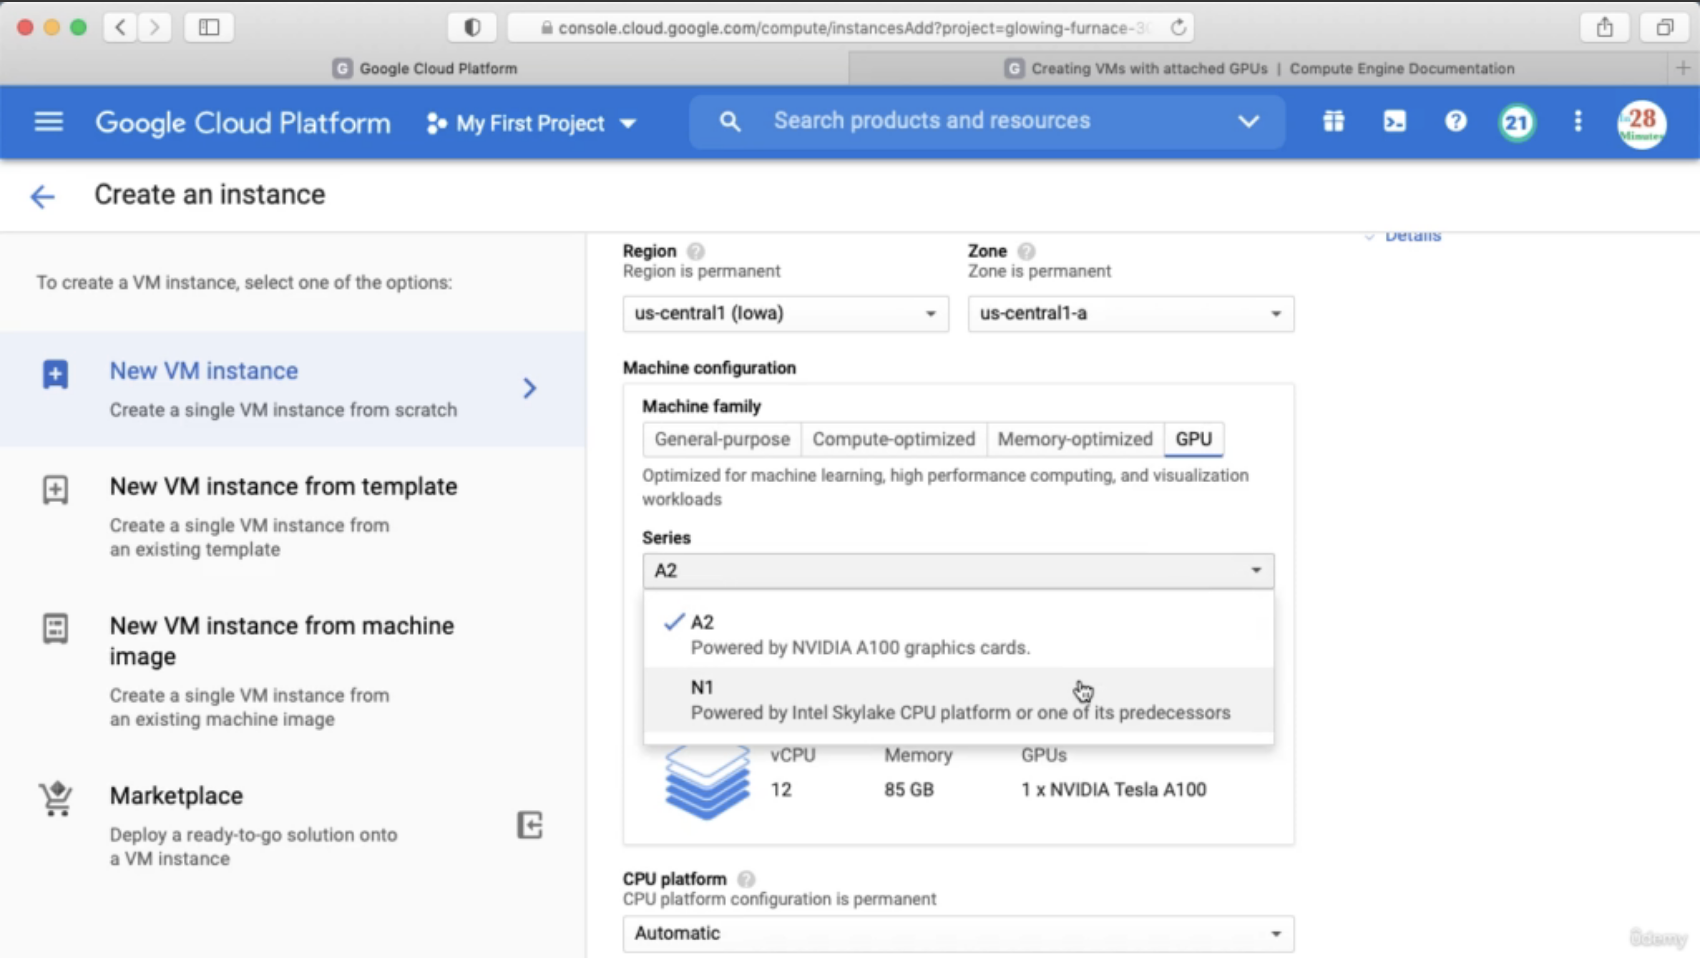Click the Google Cloud Platform logo
Image resolution: width=1700 pixels, height=964 pixels.
[242, 123]
